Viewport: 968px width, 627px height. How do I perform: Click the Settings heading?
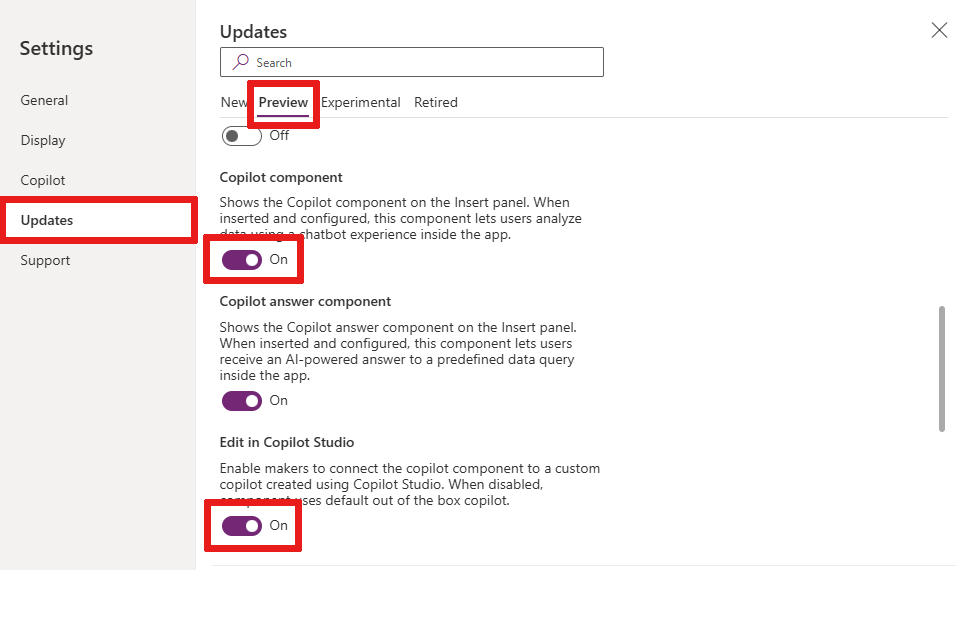56,48
